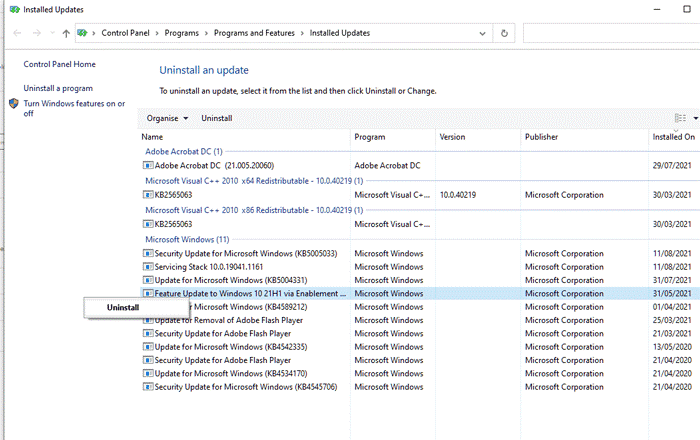Open the Uninstall a program link
The height and width of the screenshot is (440, 700).
coord(58,88)
